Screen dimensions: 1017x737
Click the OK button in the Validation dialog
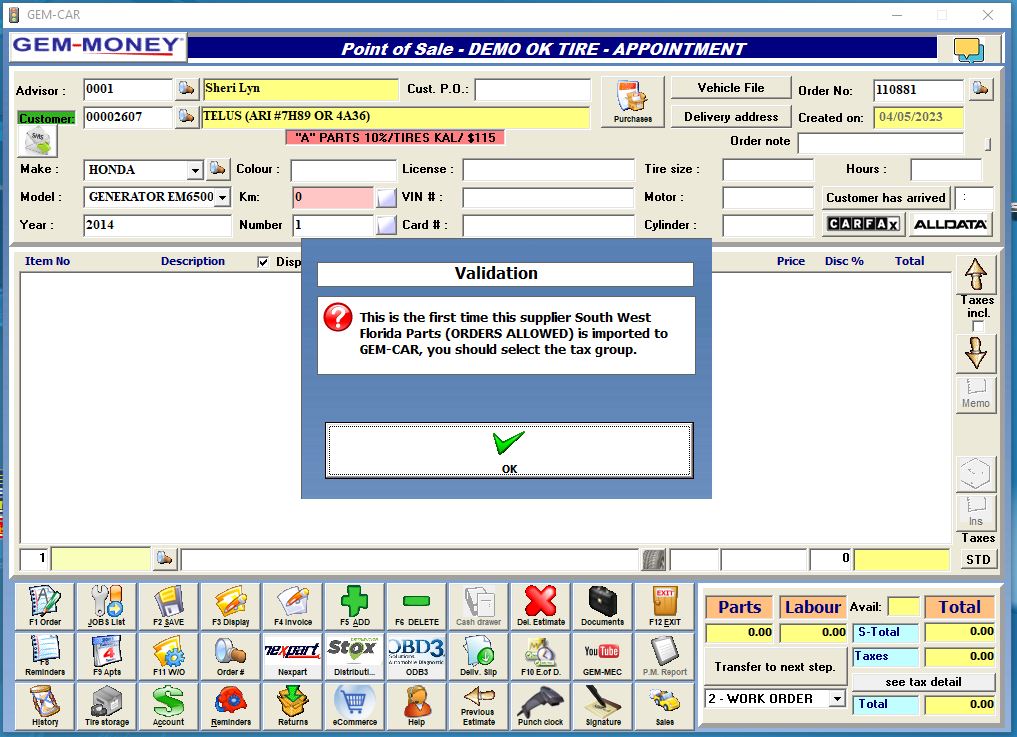[509, 451]
